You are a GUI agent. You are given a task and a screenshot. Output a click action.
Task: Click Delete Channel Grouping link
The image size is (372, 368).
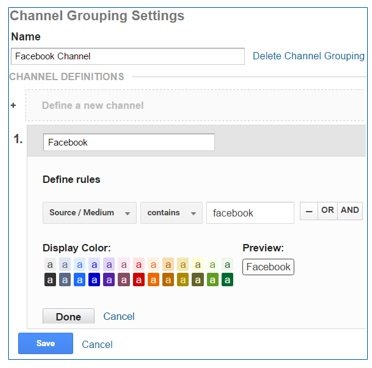pyautogui.click(x=308, y=56)
